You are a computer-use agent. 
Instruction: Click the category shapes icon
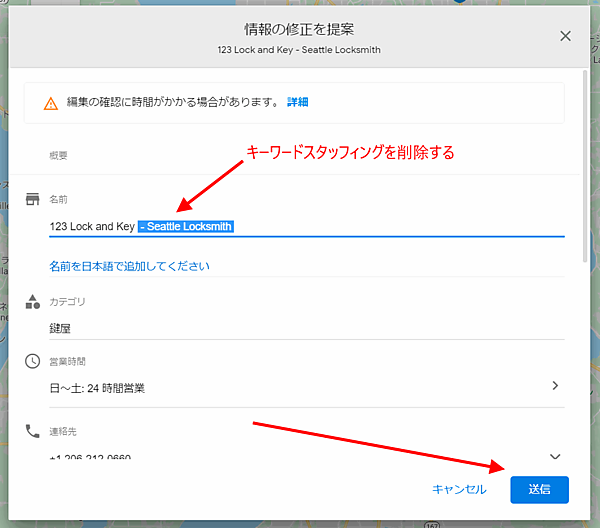click(33, 301)
